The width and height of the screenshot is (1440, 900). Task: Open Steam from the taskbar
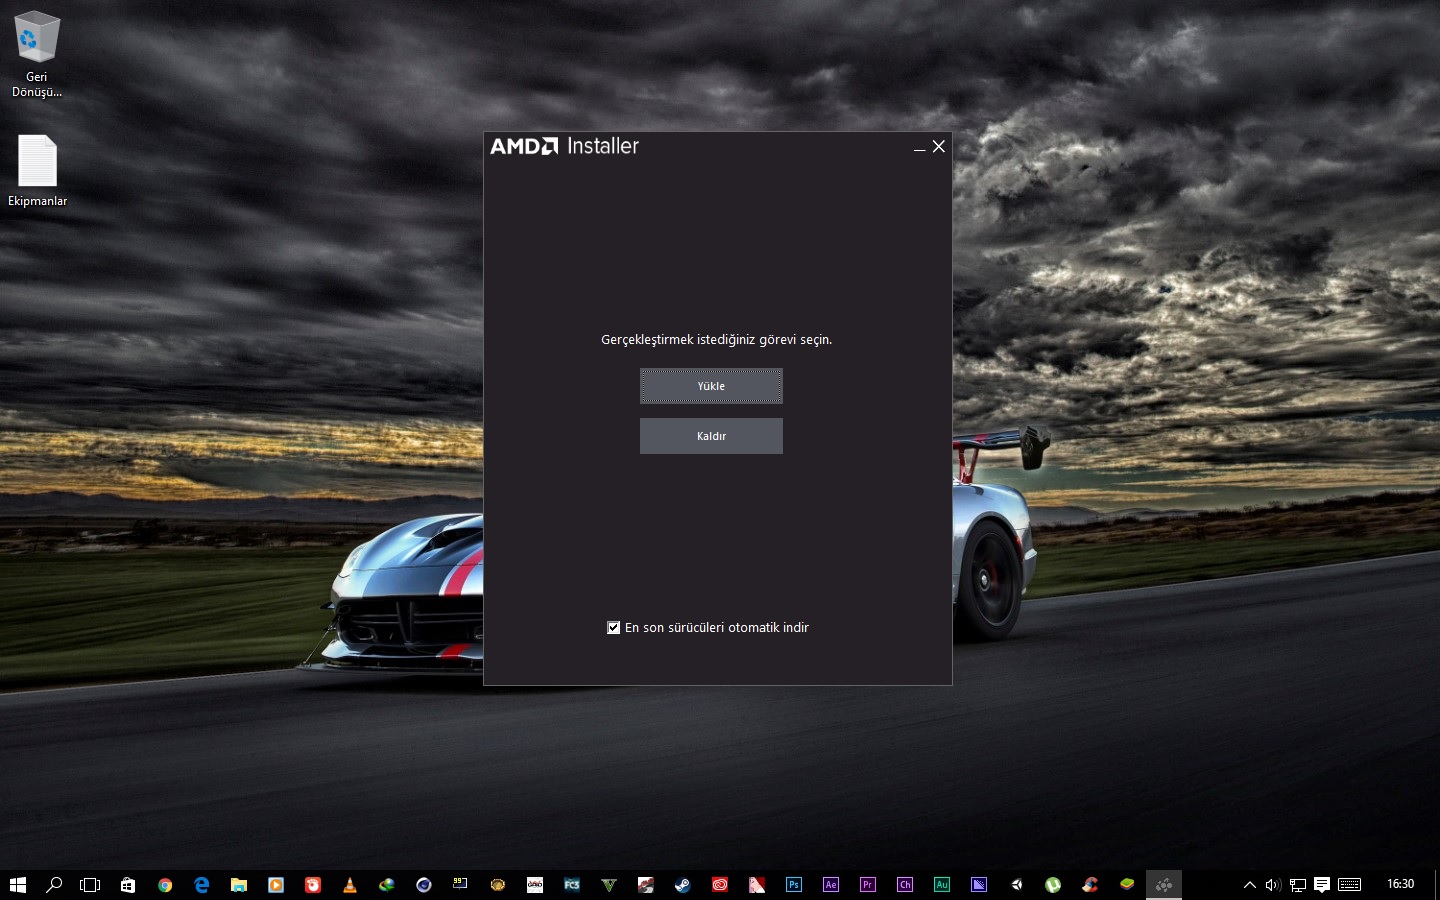[683, 885]
